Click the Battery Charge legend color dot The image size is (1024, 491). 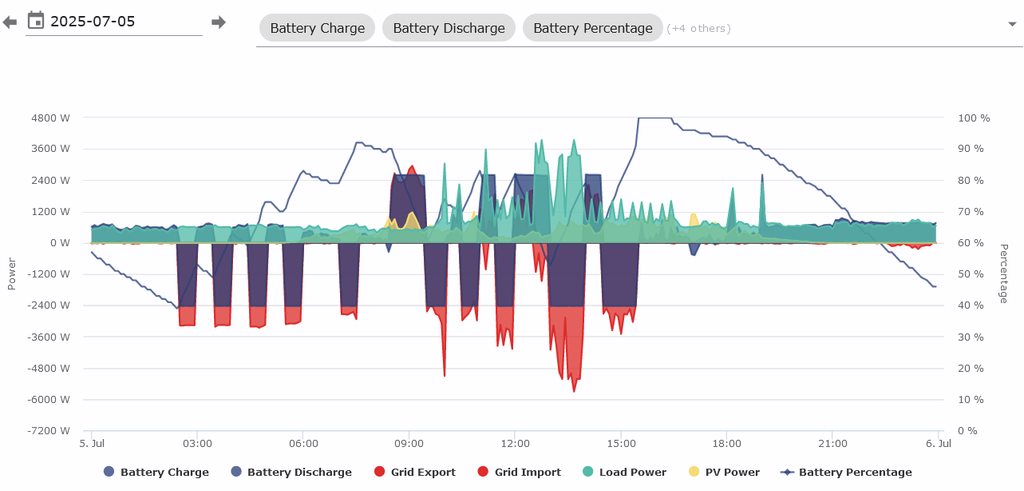click(109, 472)
